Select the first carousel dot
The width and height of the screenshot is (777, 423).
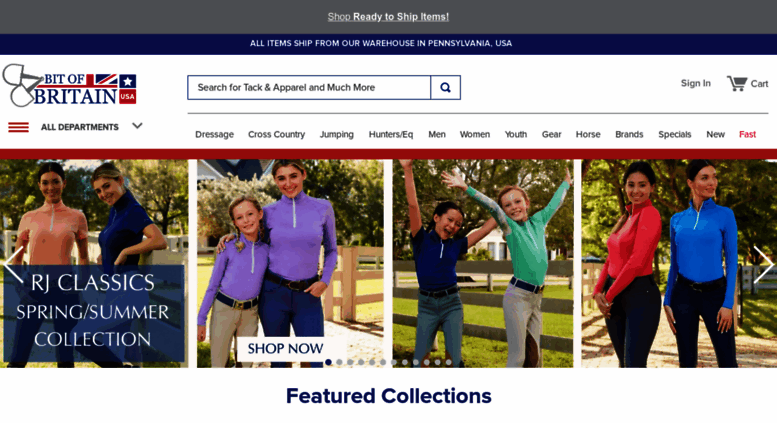[x=328, y=362]
